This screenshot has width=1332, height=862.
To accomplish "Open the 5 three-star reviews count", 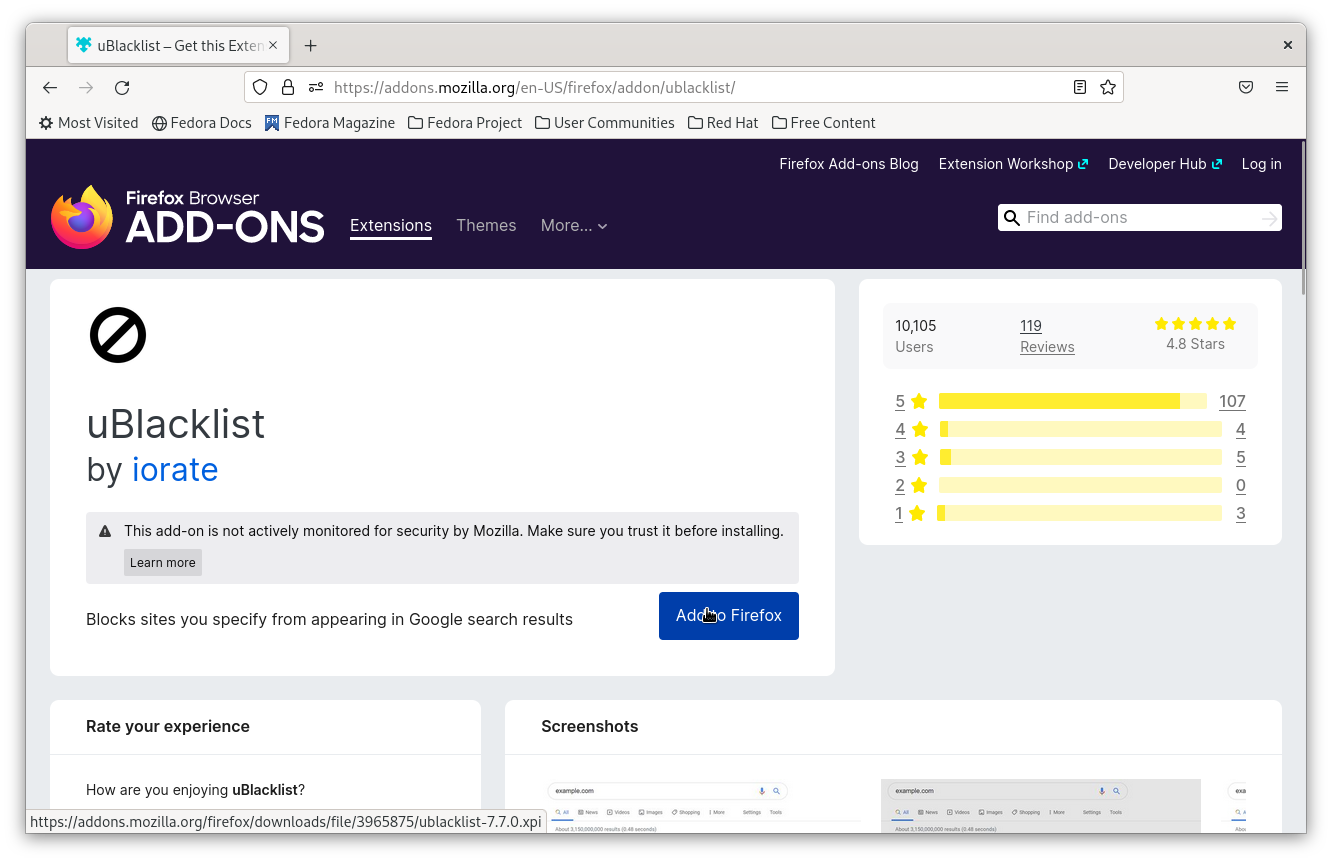I will click(x=1240, y=458).
